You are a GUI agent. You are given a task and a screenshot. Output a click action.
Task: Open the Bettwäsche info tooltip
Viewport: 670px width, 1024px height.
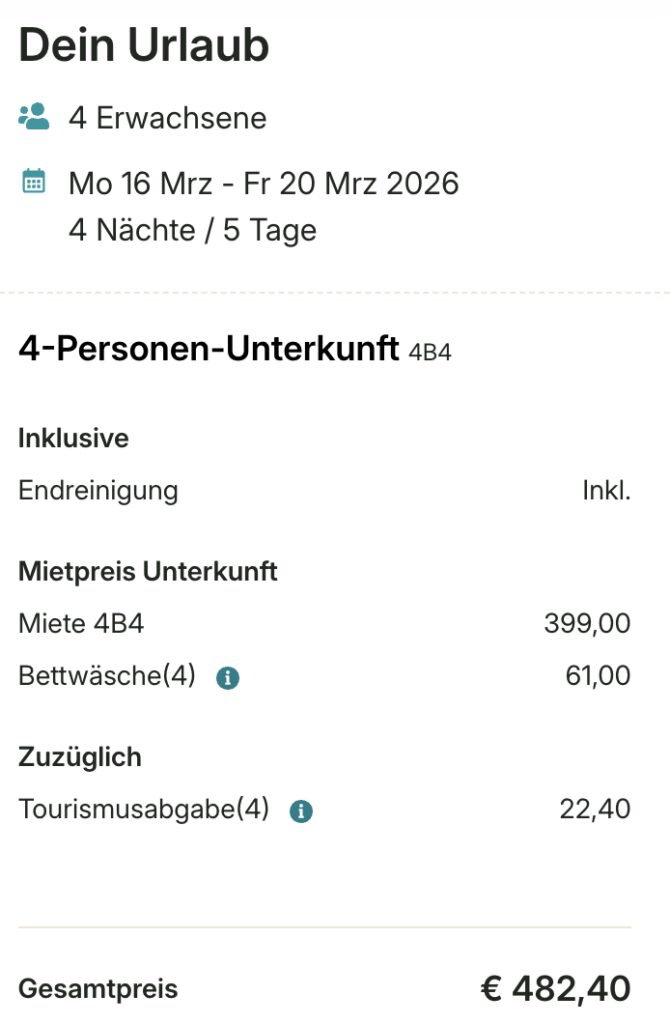pyautogui.click(x=226, y=677)
